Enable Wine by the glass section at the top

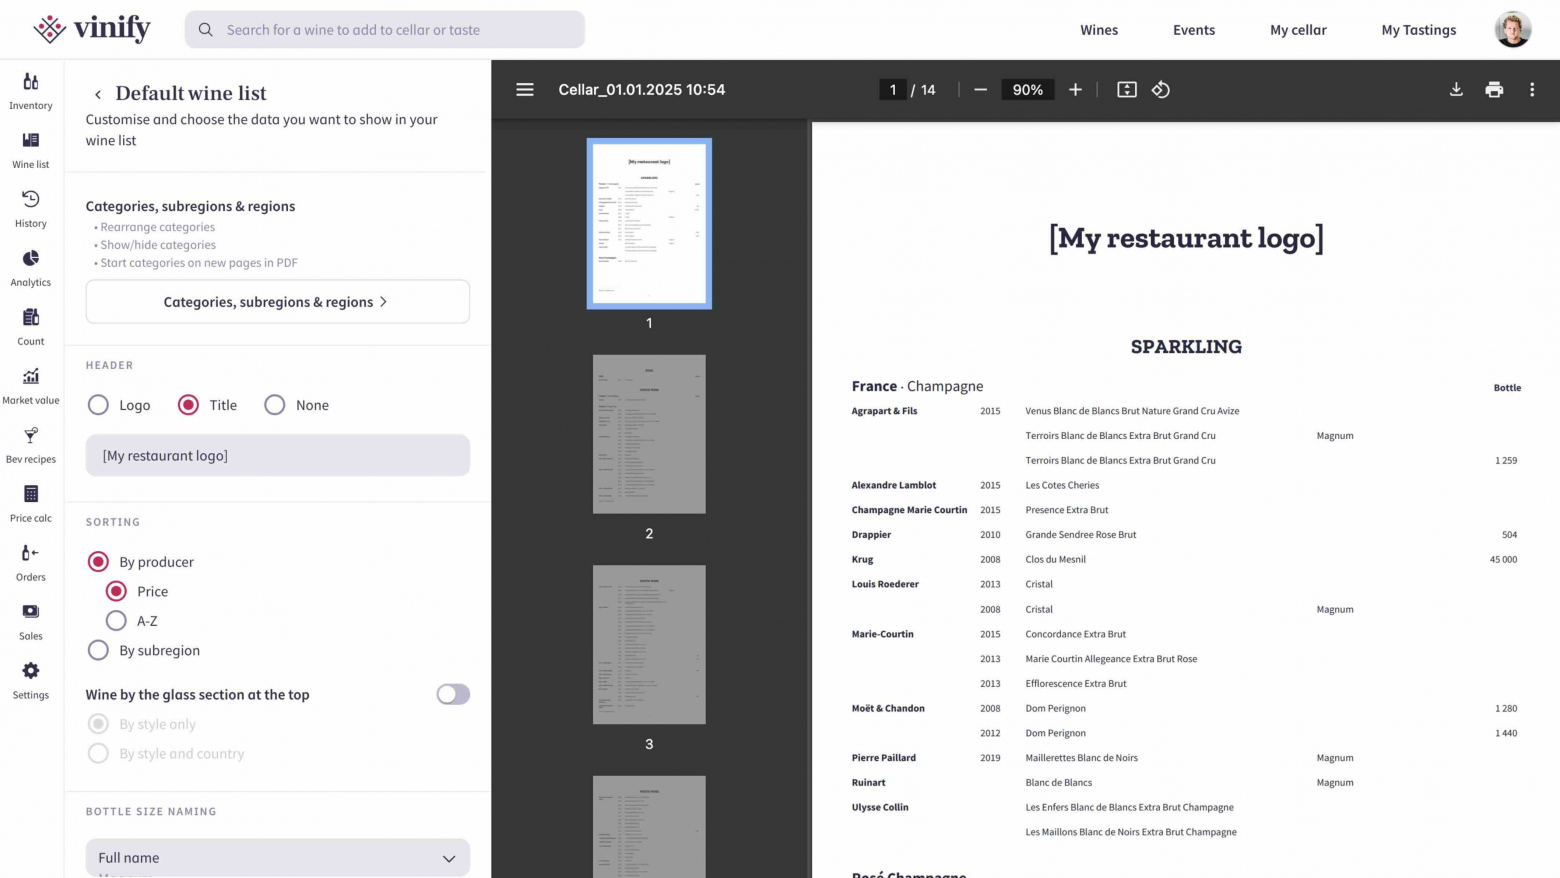[452, 694]
